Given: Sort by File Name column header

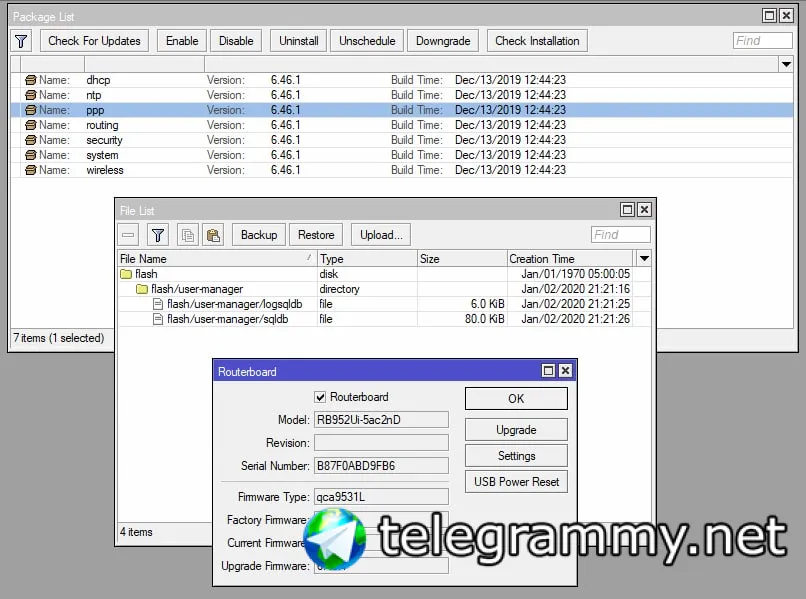Looking at the screenshot, I should pyautogui.click(x=217, y=259).
